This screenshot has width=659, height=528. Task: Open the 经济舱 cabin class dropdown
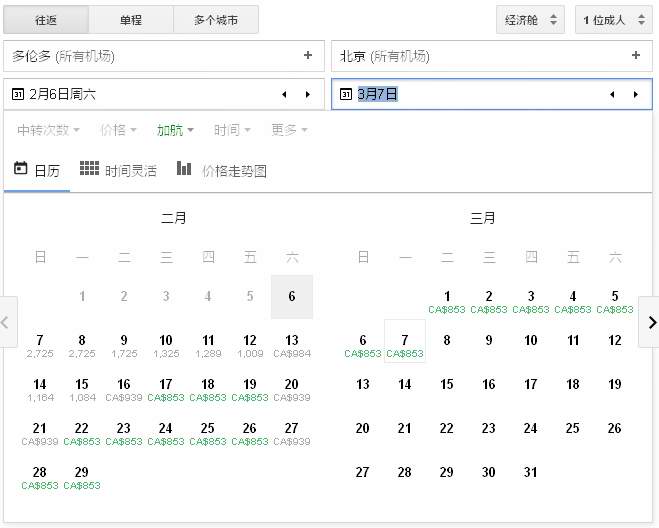(x=530, y=20)
